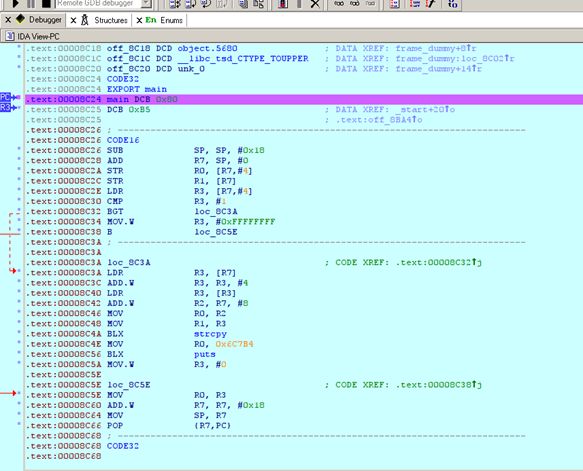Click the Step over toolbar icon

[191, 4]
